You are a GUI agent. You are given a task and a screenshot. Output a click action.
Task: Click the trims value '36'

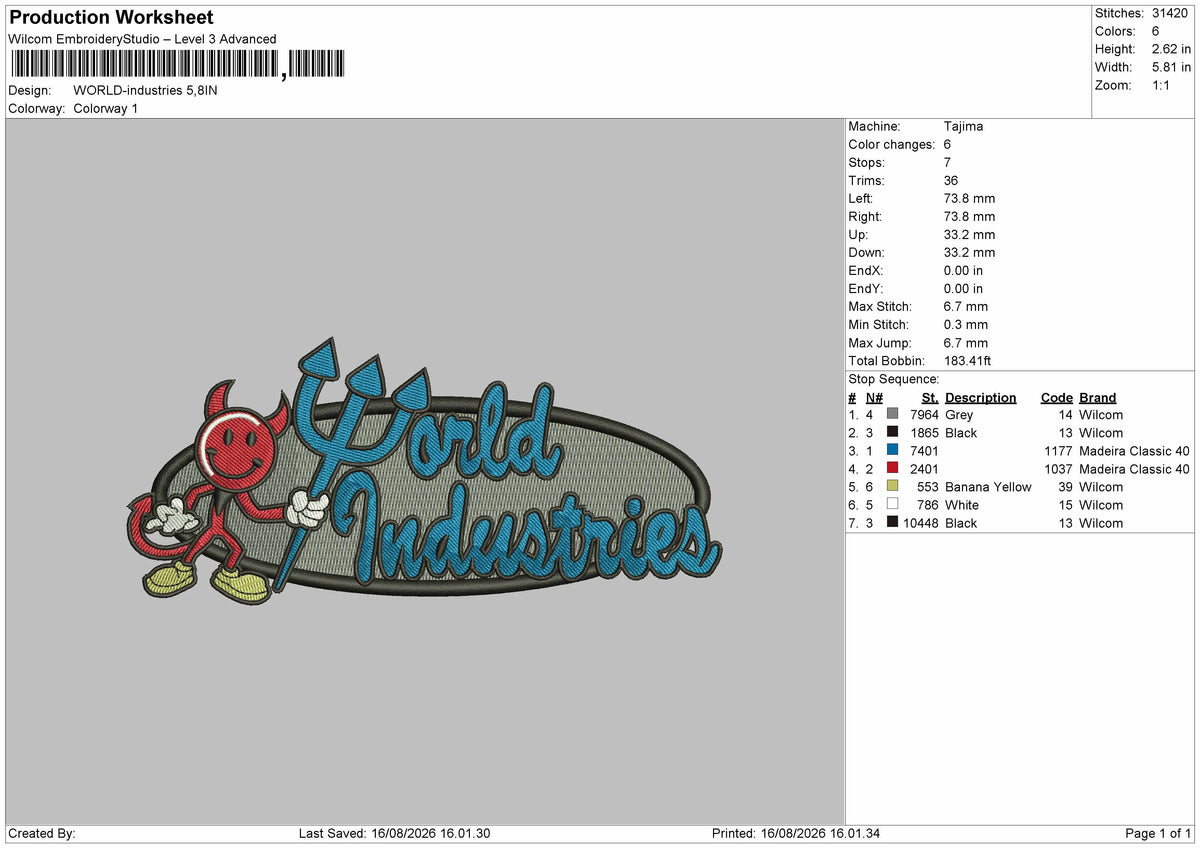pyautogui.click(x=951, y=180)
